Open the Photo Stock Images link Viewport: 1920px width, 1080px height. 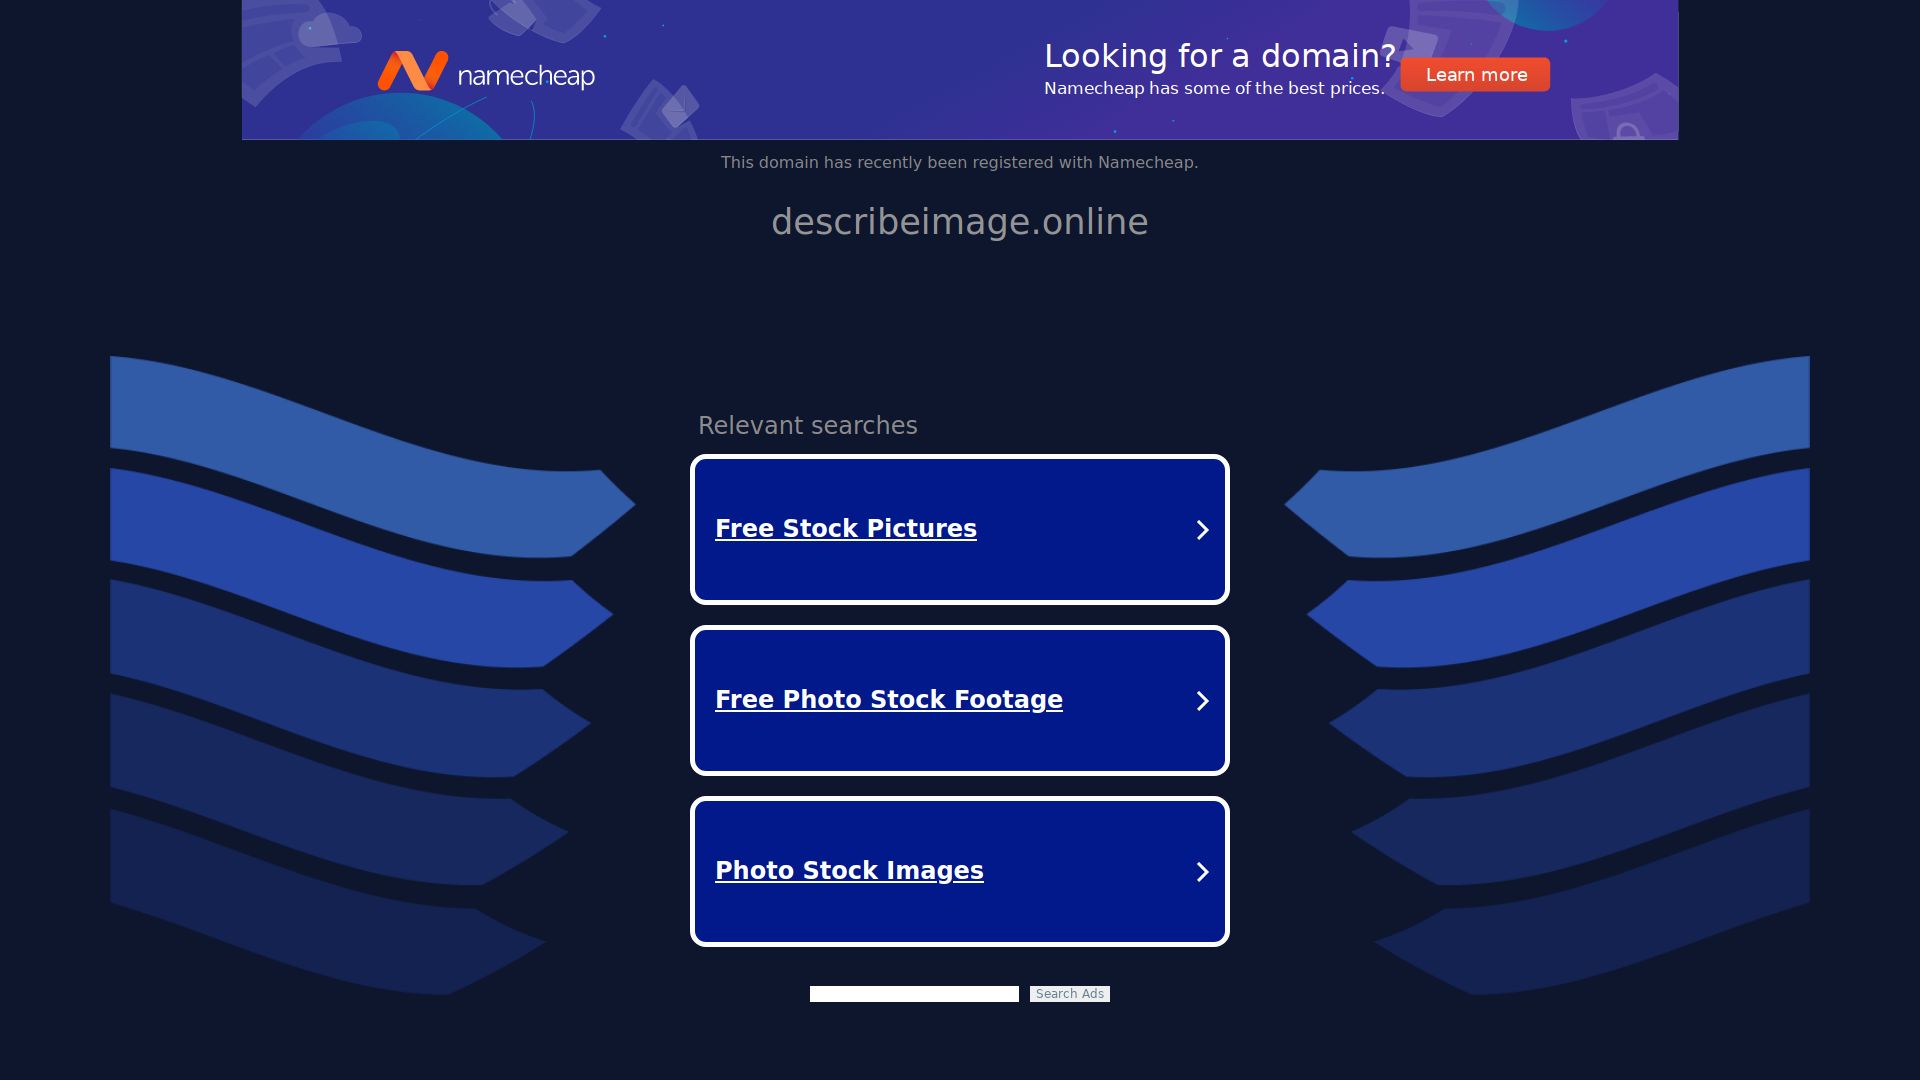click(x=849, y=870)
